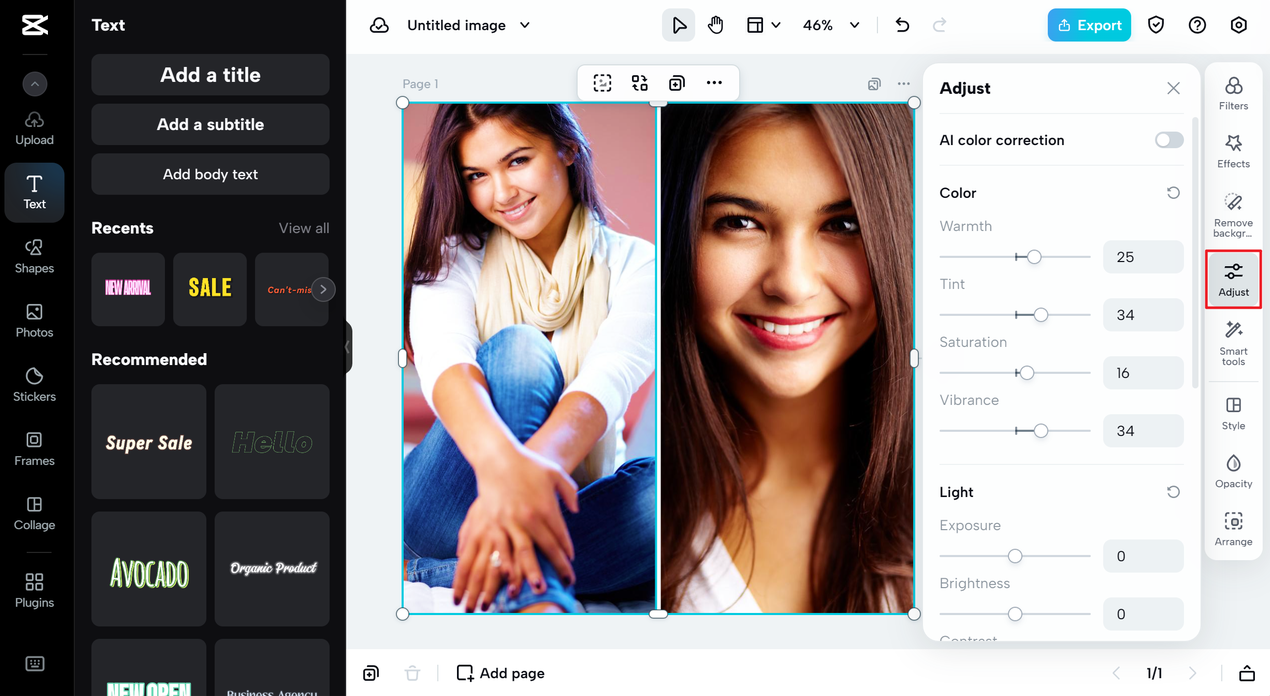Show more recent text styles arrow
Screen dimensions: 1270x696
(323, 289)
